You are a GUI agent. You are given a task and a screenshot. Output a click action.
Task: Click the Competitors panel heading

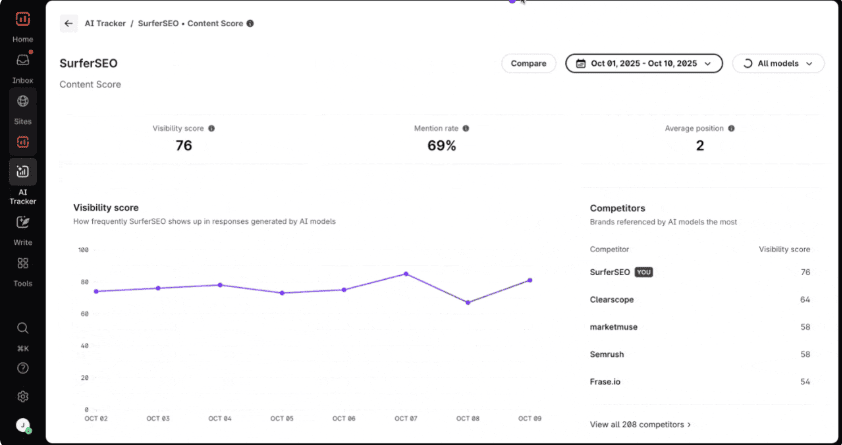click(x=618, y=208)
